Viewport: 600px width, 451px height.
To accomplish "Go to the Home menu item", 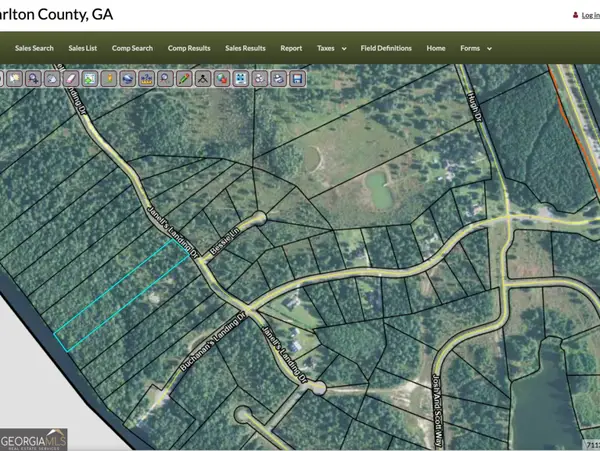I will point(436,48).
